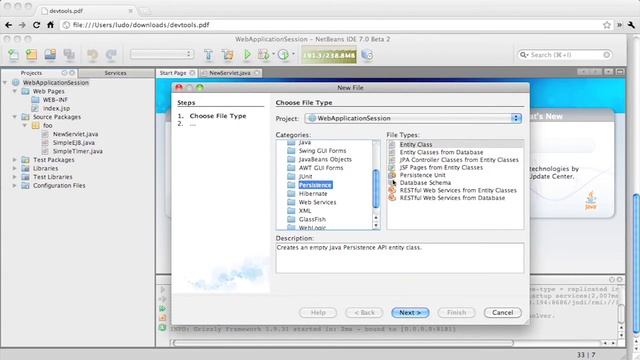The height and width of the screenshot is (360, 640).
Task: Open the Project dropdown in New File dialog
Action: (413, 118)
